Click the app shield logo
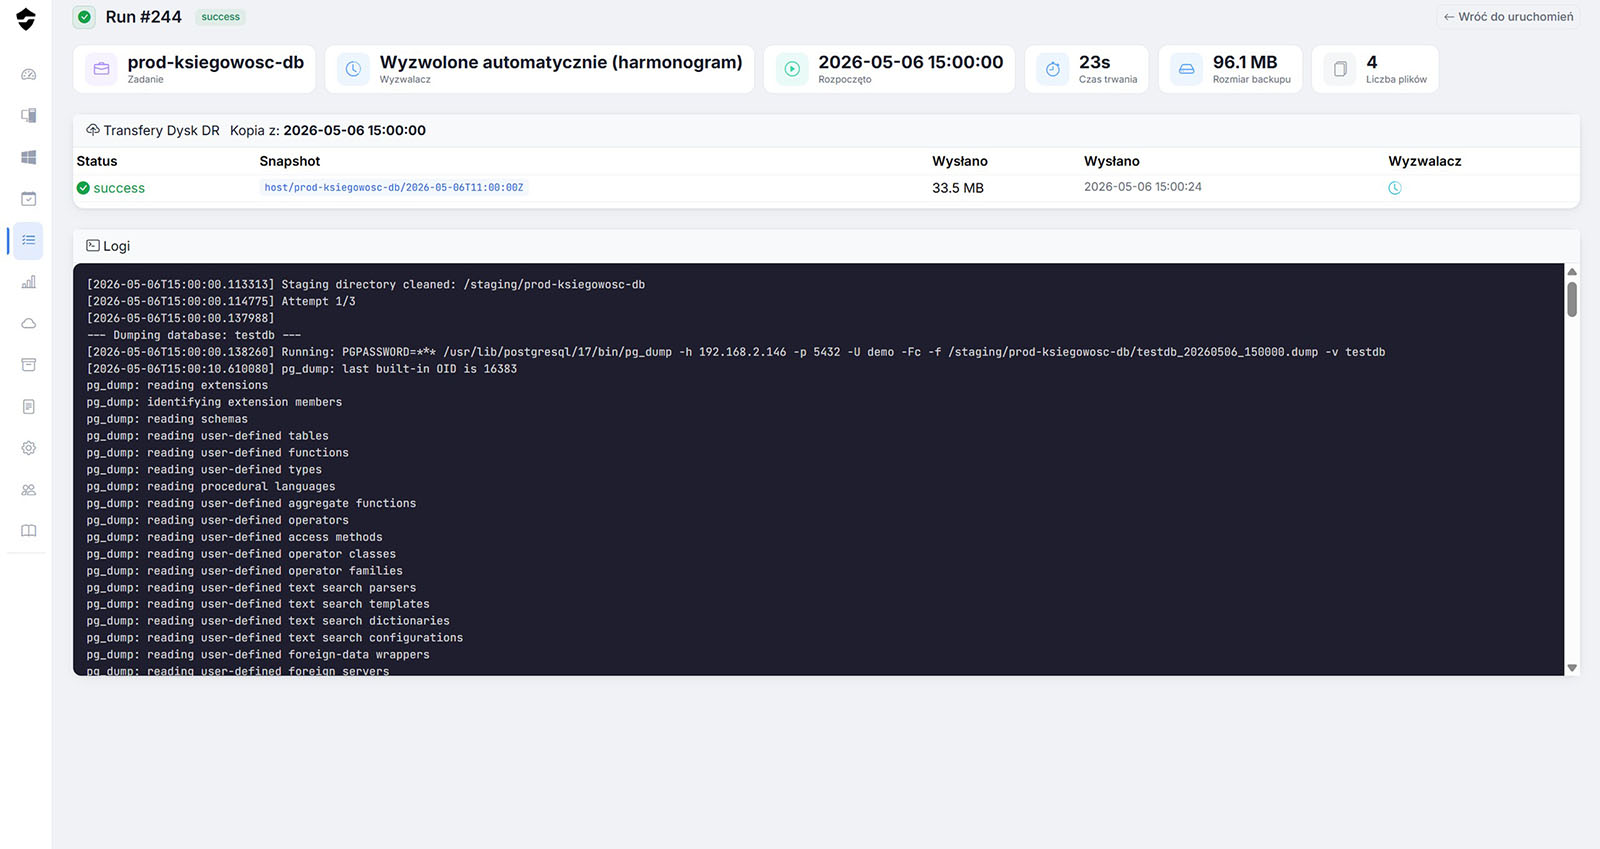 26,19
